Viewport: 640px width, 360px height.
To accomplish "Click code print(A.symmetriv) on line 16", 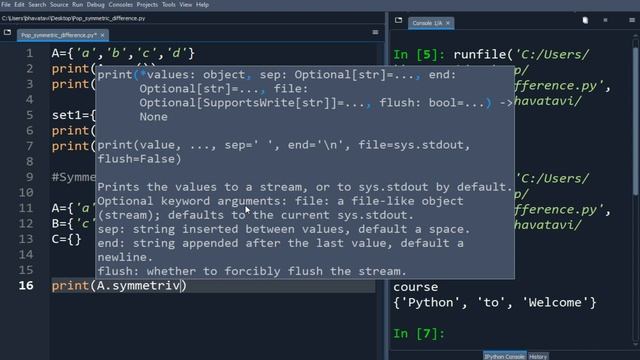I will coord(119,285).
